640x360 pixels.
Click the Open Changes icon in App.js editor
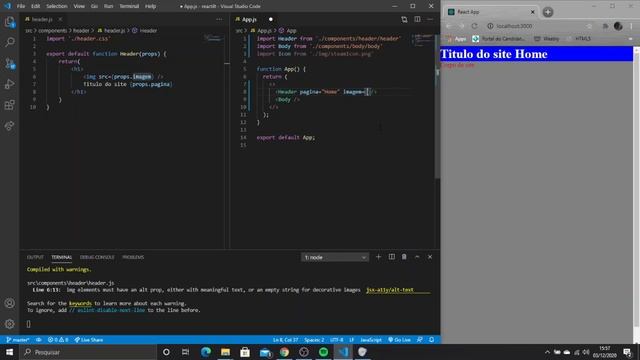(404, 19)
